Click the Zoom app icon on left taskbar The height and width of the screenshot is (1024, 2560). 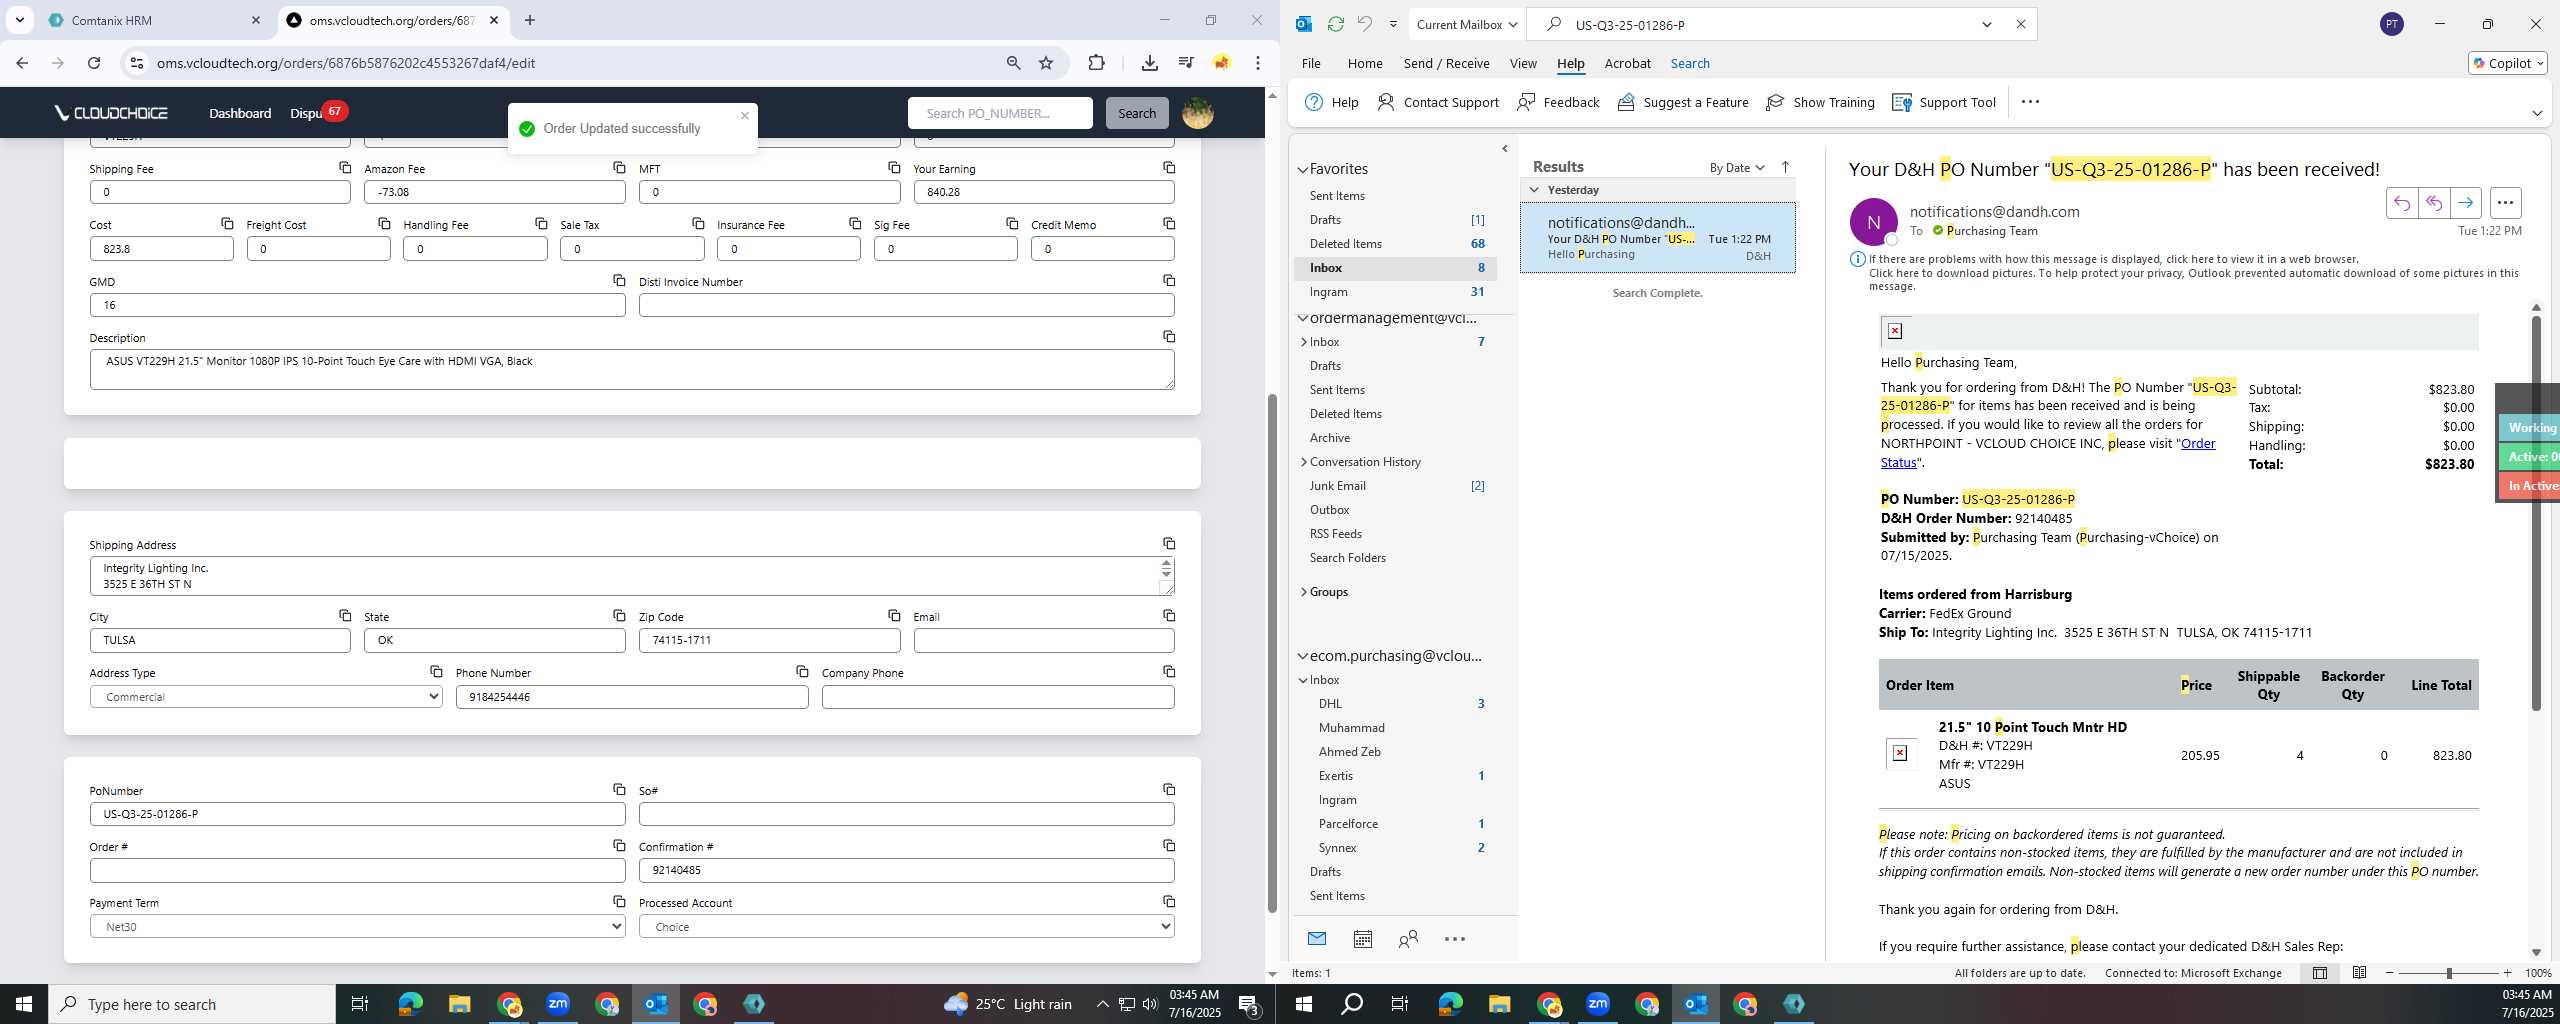coord(557,1004)
